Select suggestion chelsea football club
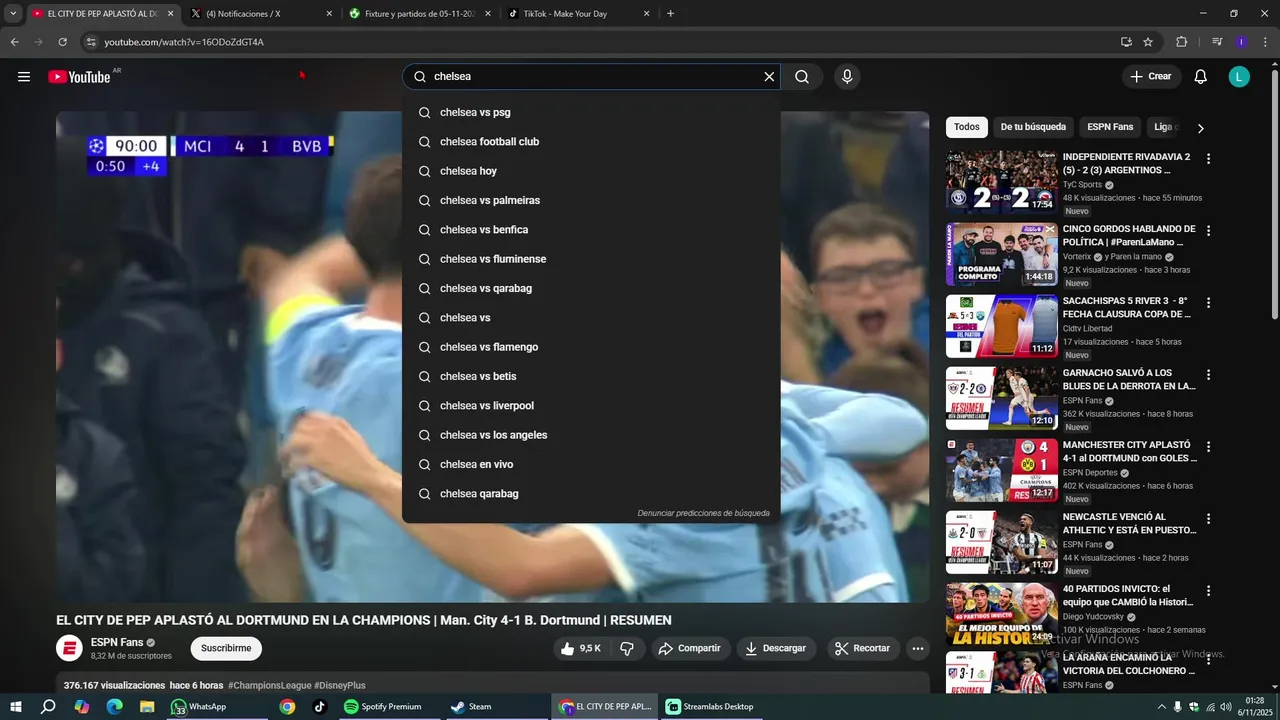Screen dimensions: 1280x720 [x=591, y=142]
